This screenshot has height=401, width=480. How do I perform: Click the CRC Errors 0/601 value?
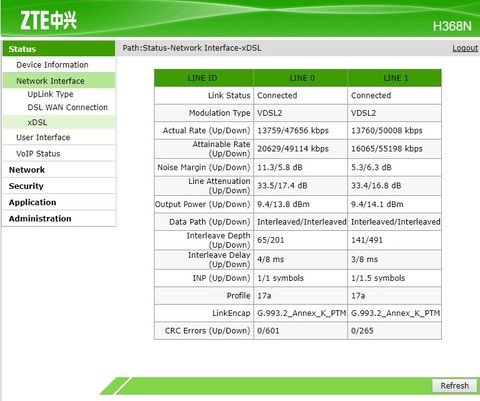(x=268, y=331)
